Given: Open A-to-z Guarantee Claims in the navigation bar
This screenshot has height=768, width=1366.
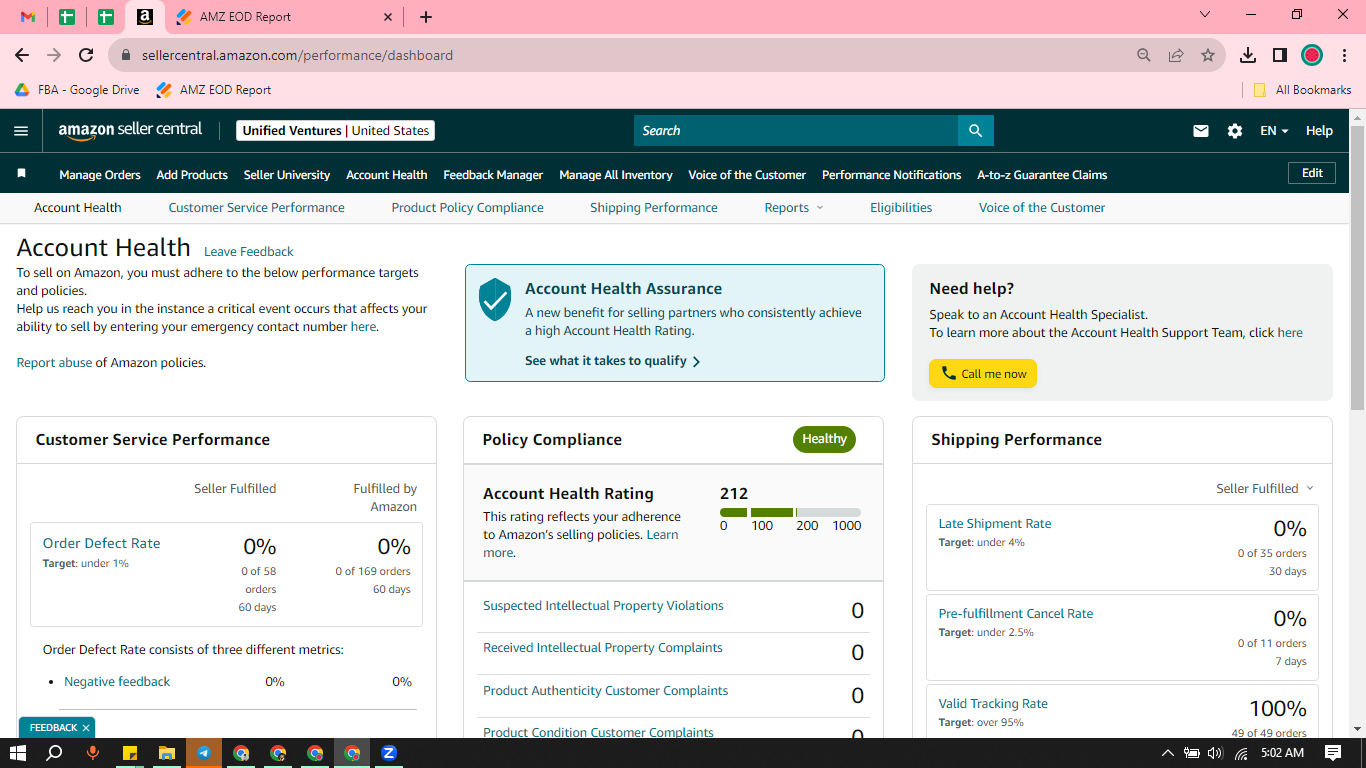Looking at the screenshot, I should coord(1042,175).
